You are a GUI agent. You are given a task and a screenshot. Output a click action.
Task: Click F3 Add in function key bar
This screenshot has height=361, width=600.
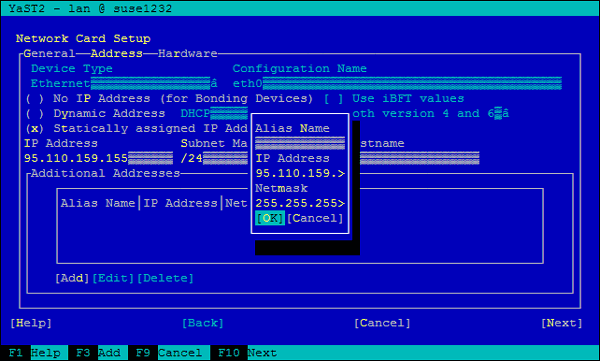click(98, 353)
